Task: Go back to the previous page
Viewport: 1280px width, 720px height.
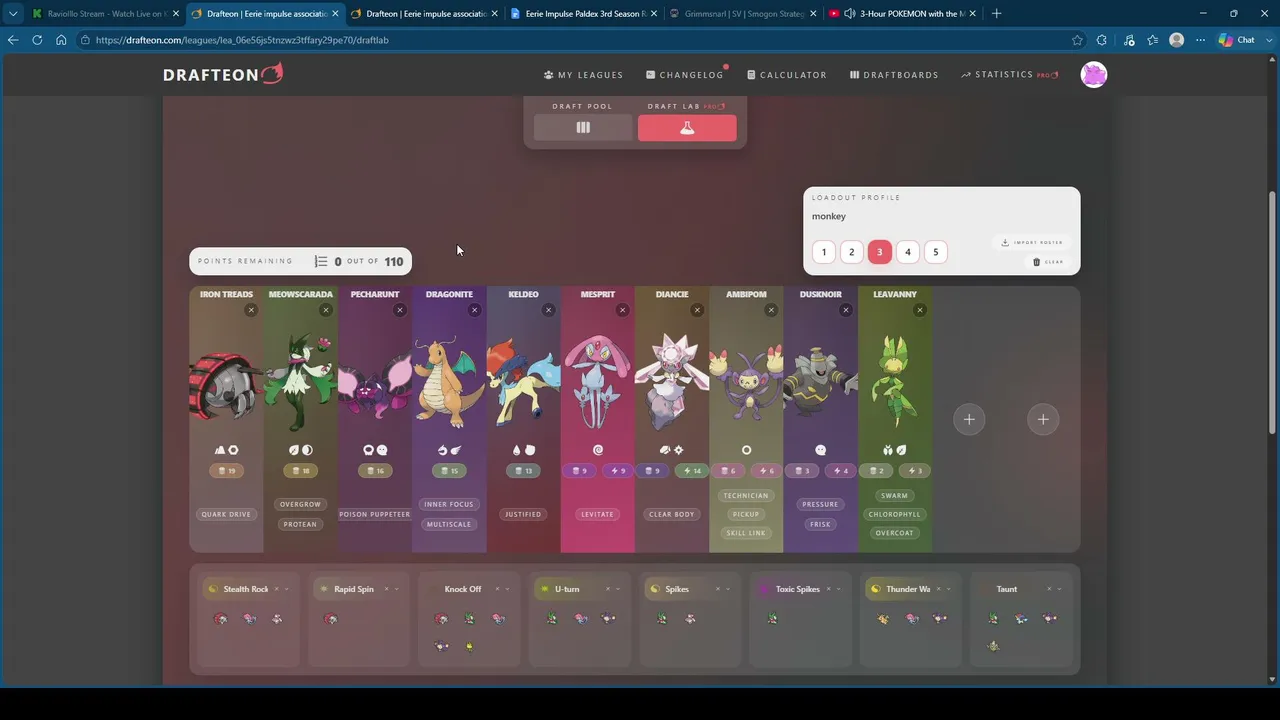Action: (x=13, y=40)
